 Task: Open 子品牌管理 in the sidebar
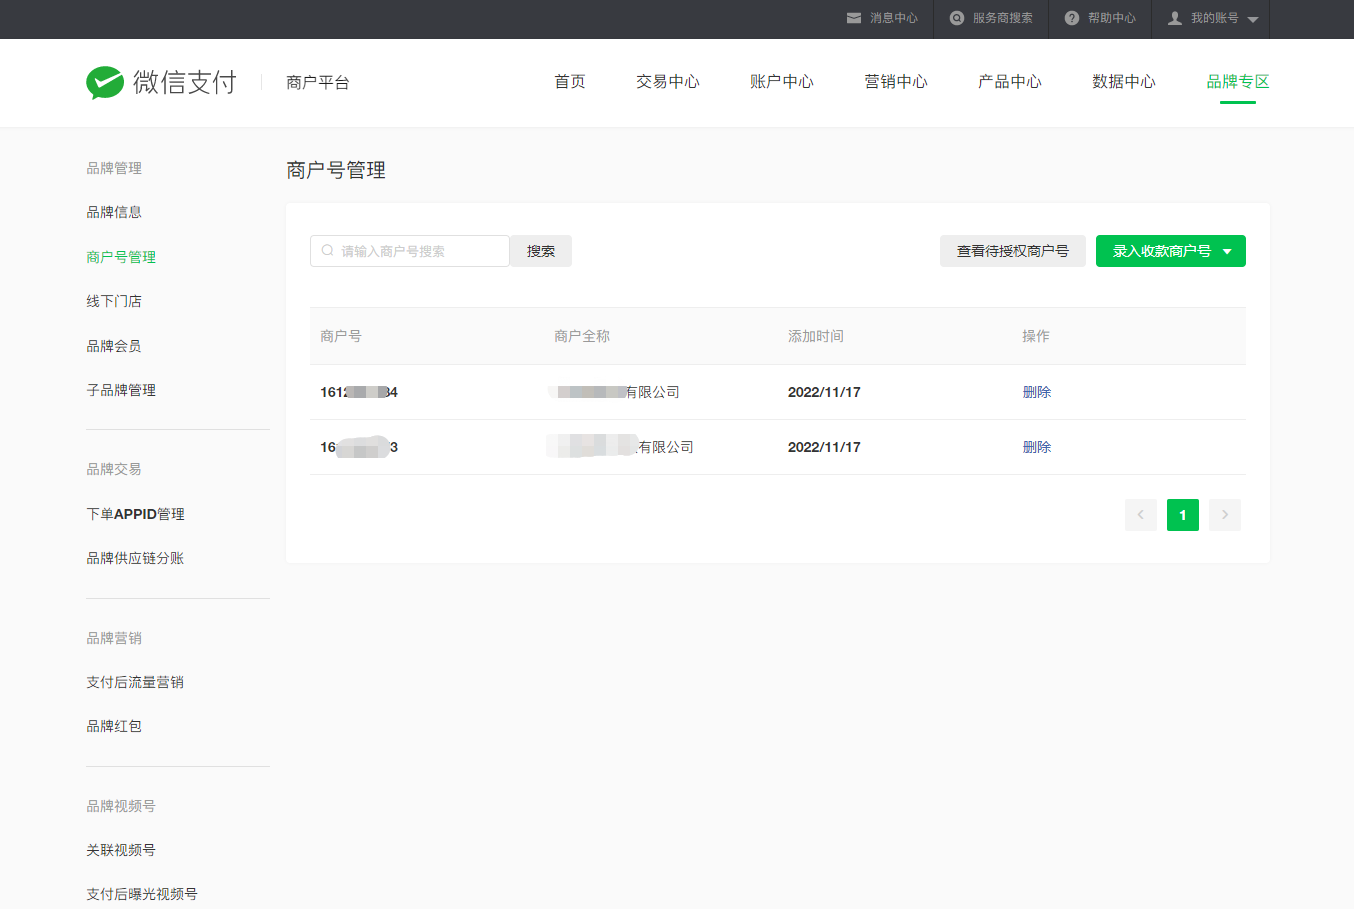click(121, 390)
